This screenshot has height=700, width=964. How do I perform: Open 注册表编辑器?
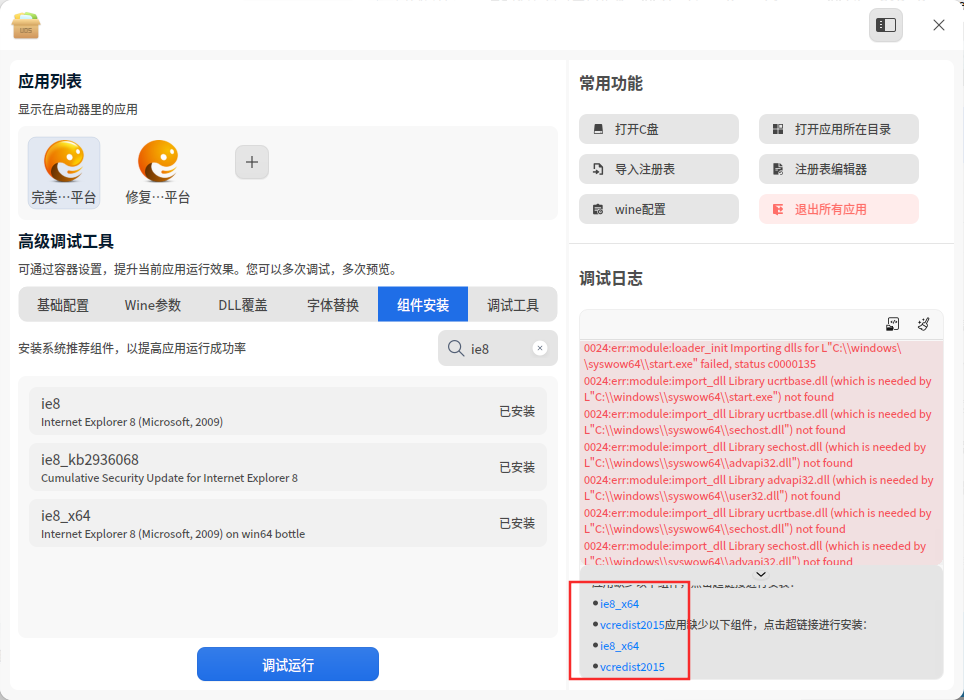point(839,169)
